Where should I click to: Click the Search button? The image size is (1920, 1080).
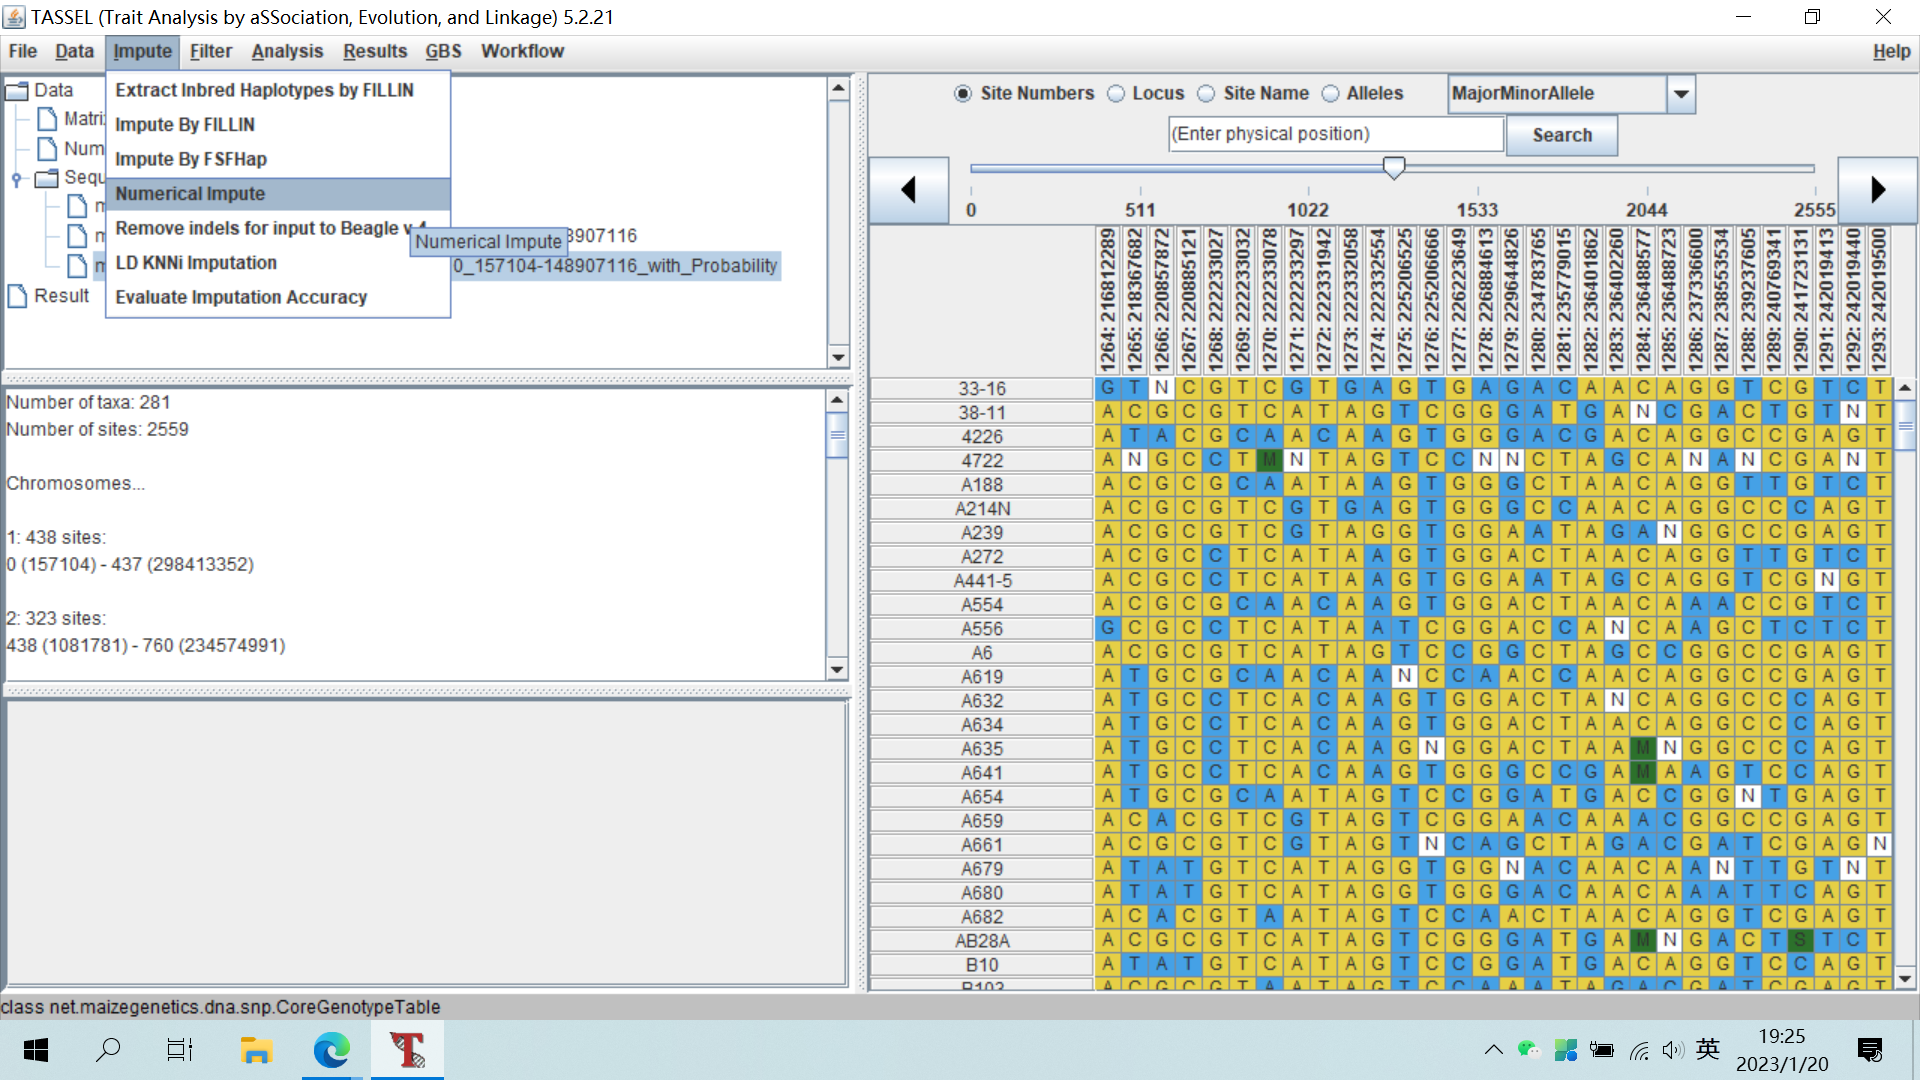pos(1561,135)
